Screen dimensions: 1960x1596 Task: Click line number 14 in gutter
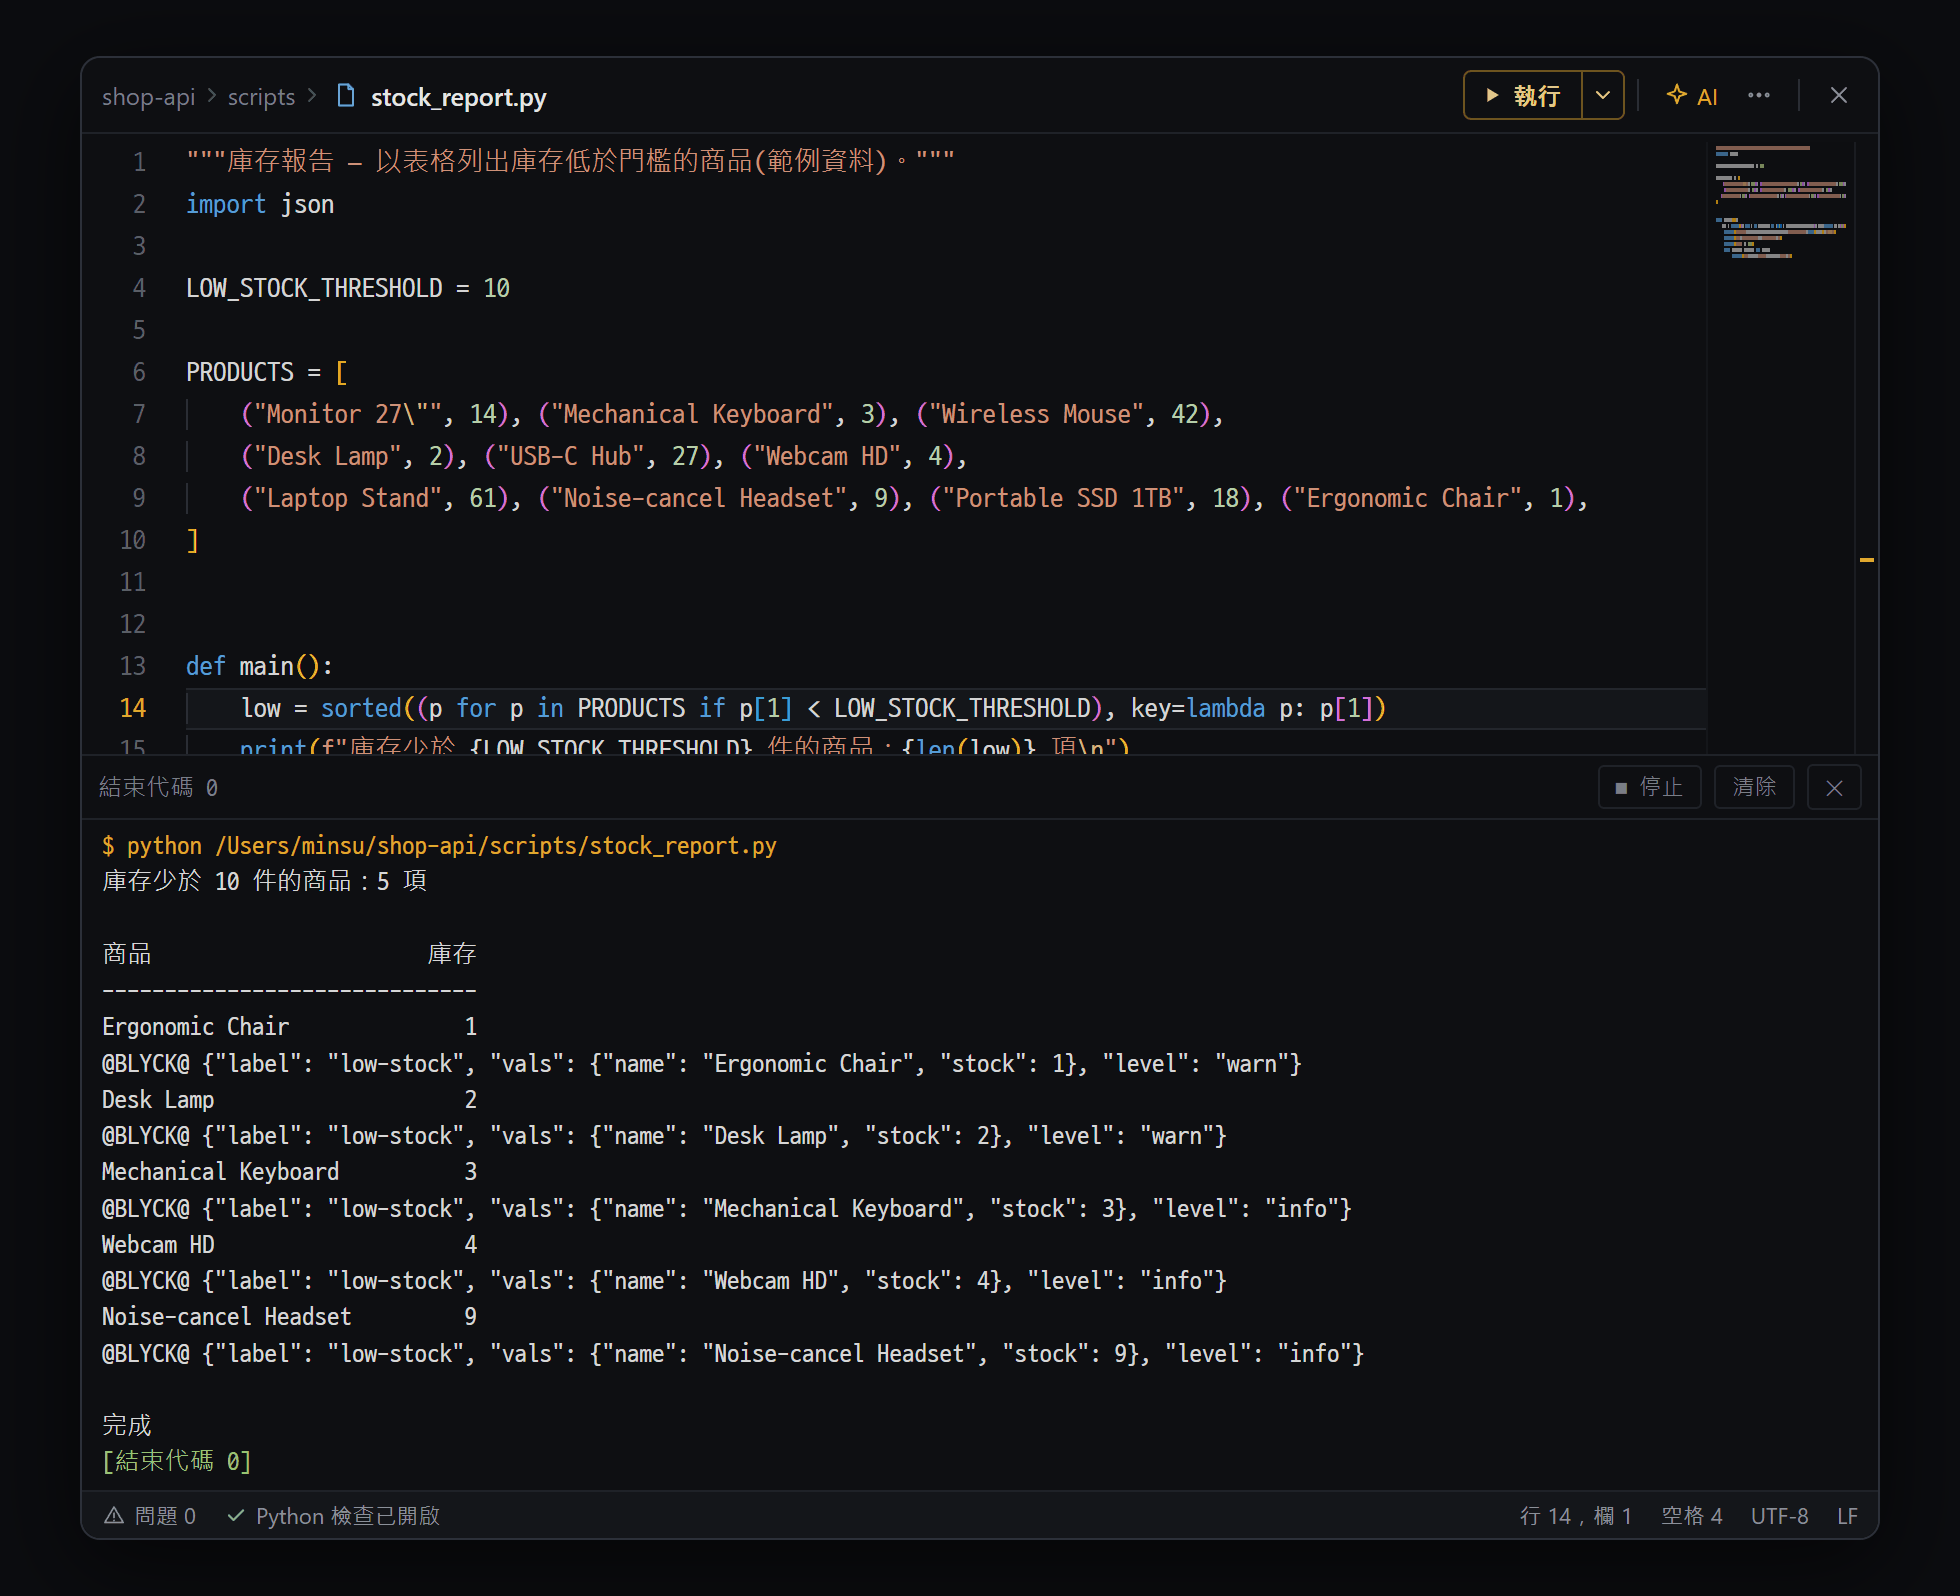[133, 708]
